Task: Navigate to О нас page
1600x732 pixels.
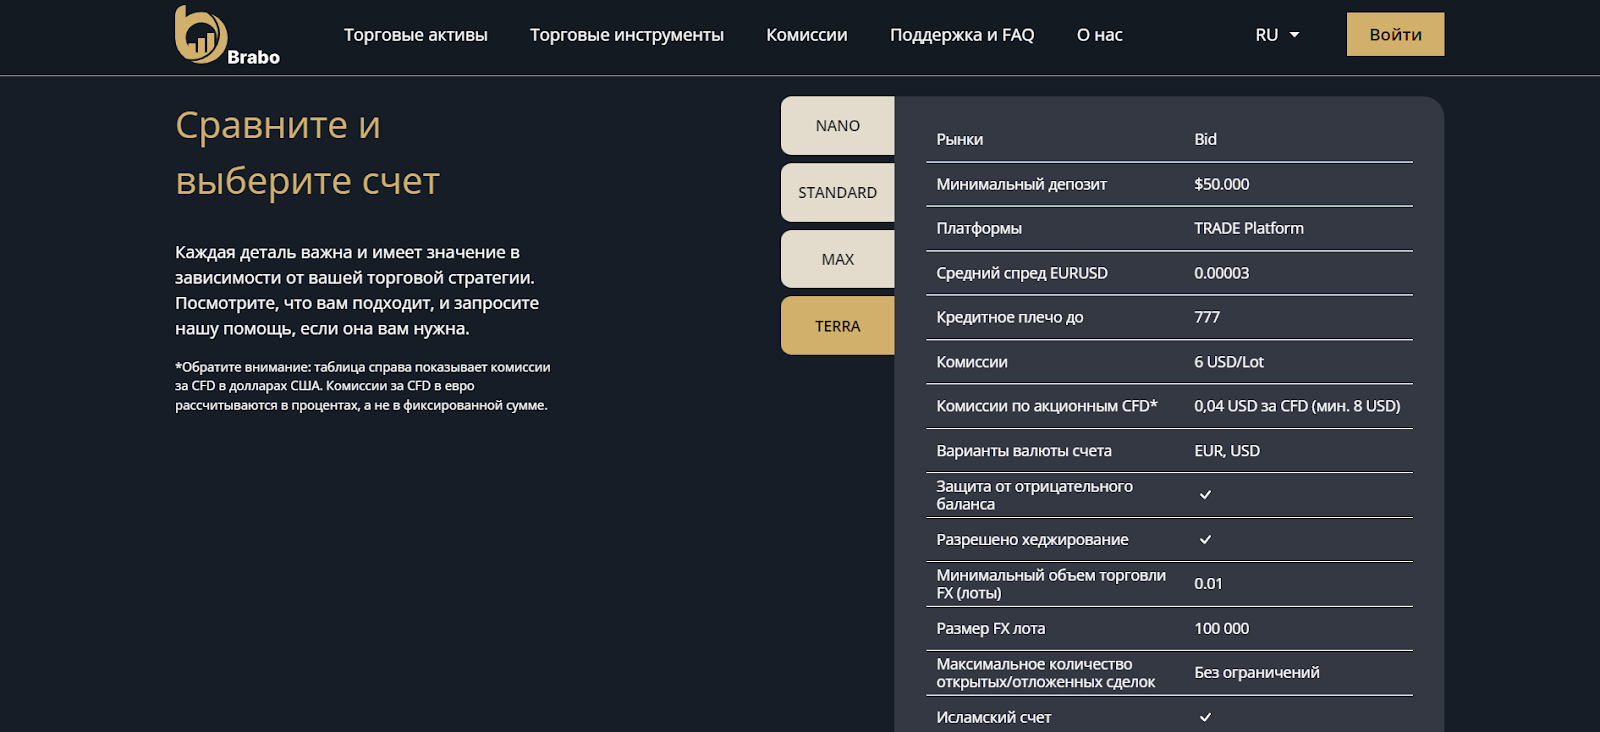Action: [1099, 35]
